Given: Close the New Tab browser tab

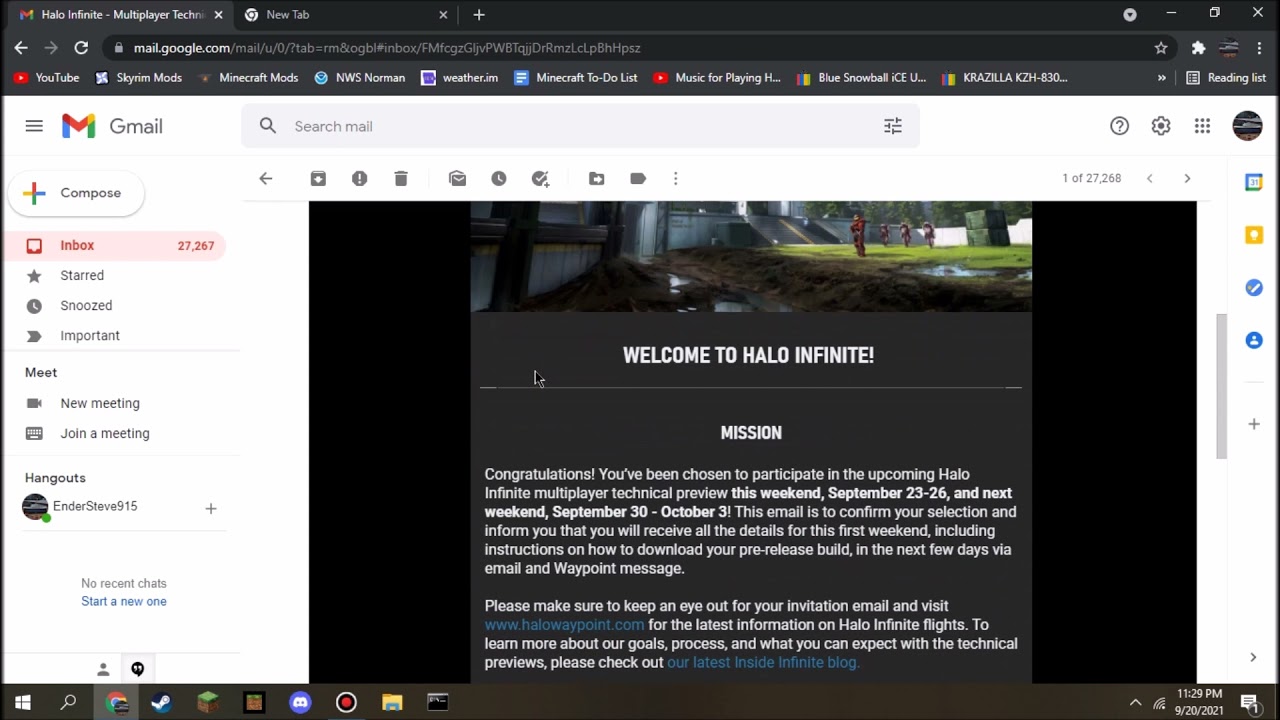Looking at the screenshot, I should coord(443,15).
